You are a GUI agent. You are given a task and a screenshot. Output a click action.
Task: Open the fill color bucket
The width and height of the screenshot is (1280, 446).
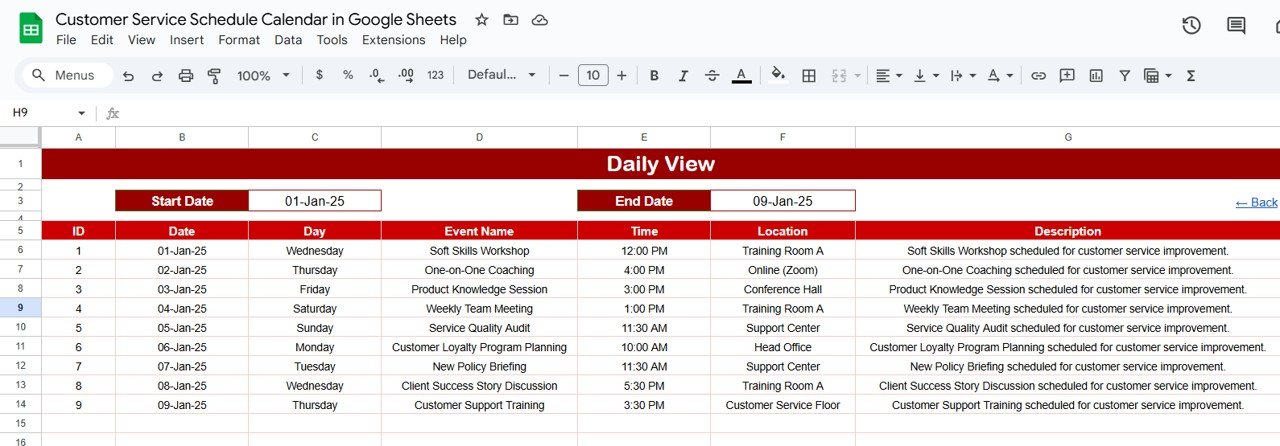click(x=778, y=75)
